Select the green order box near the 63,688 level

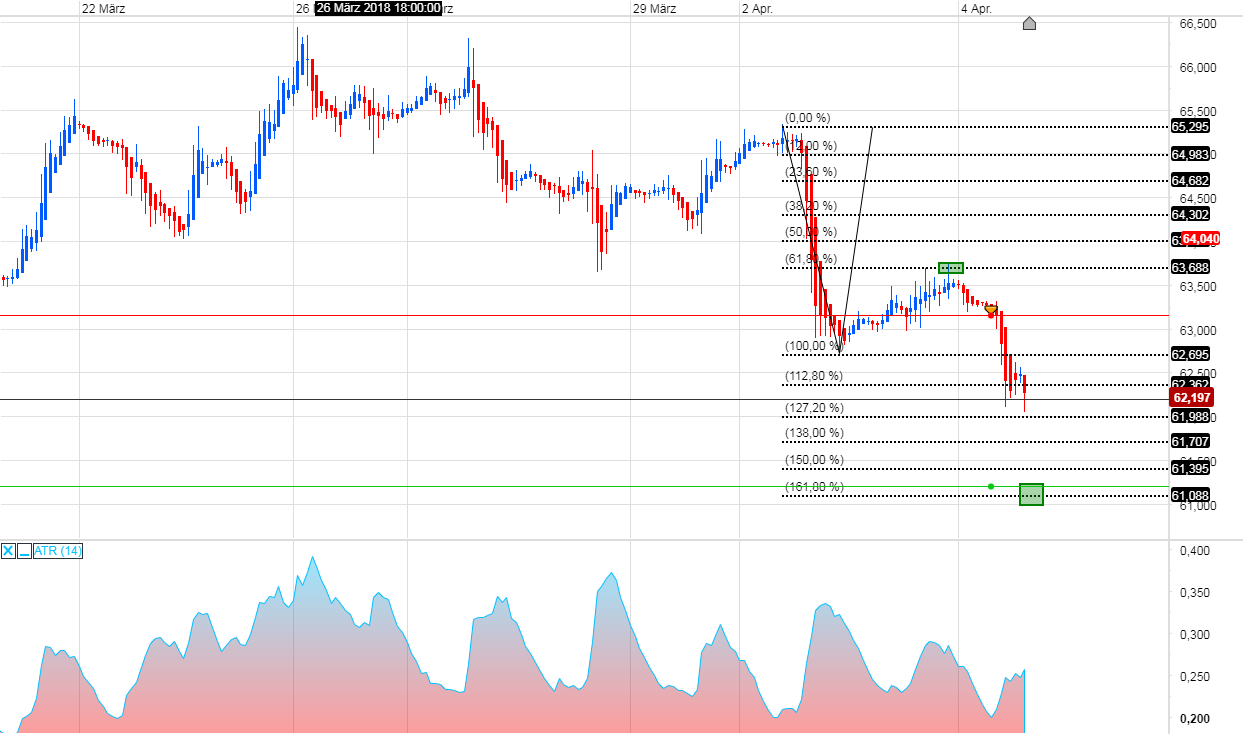(950, 267)
